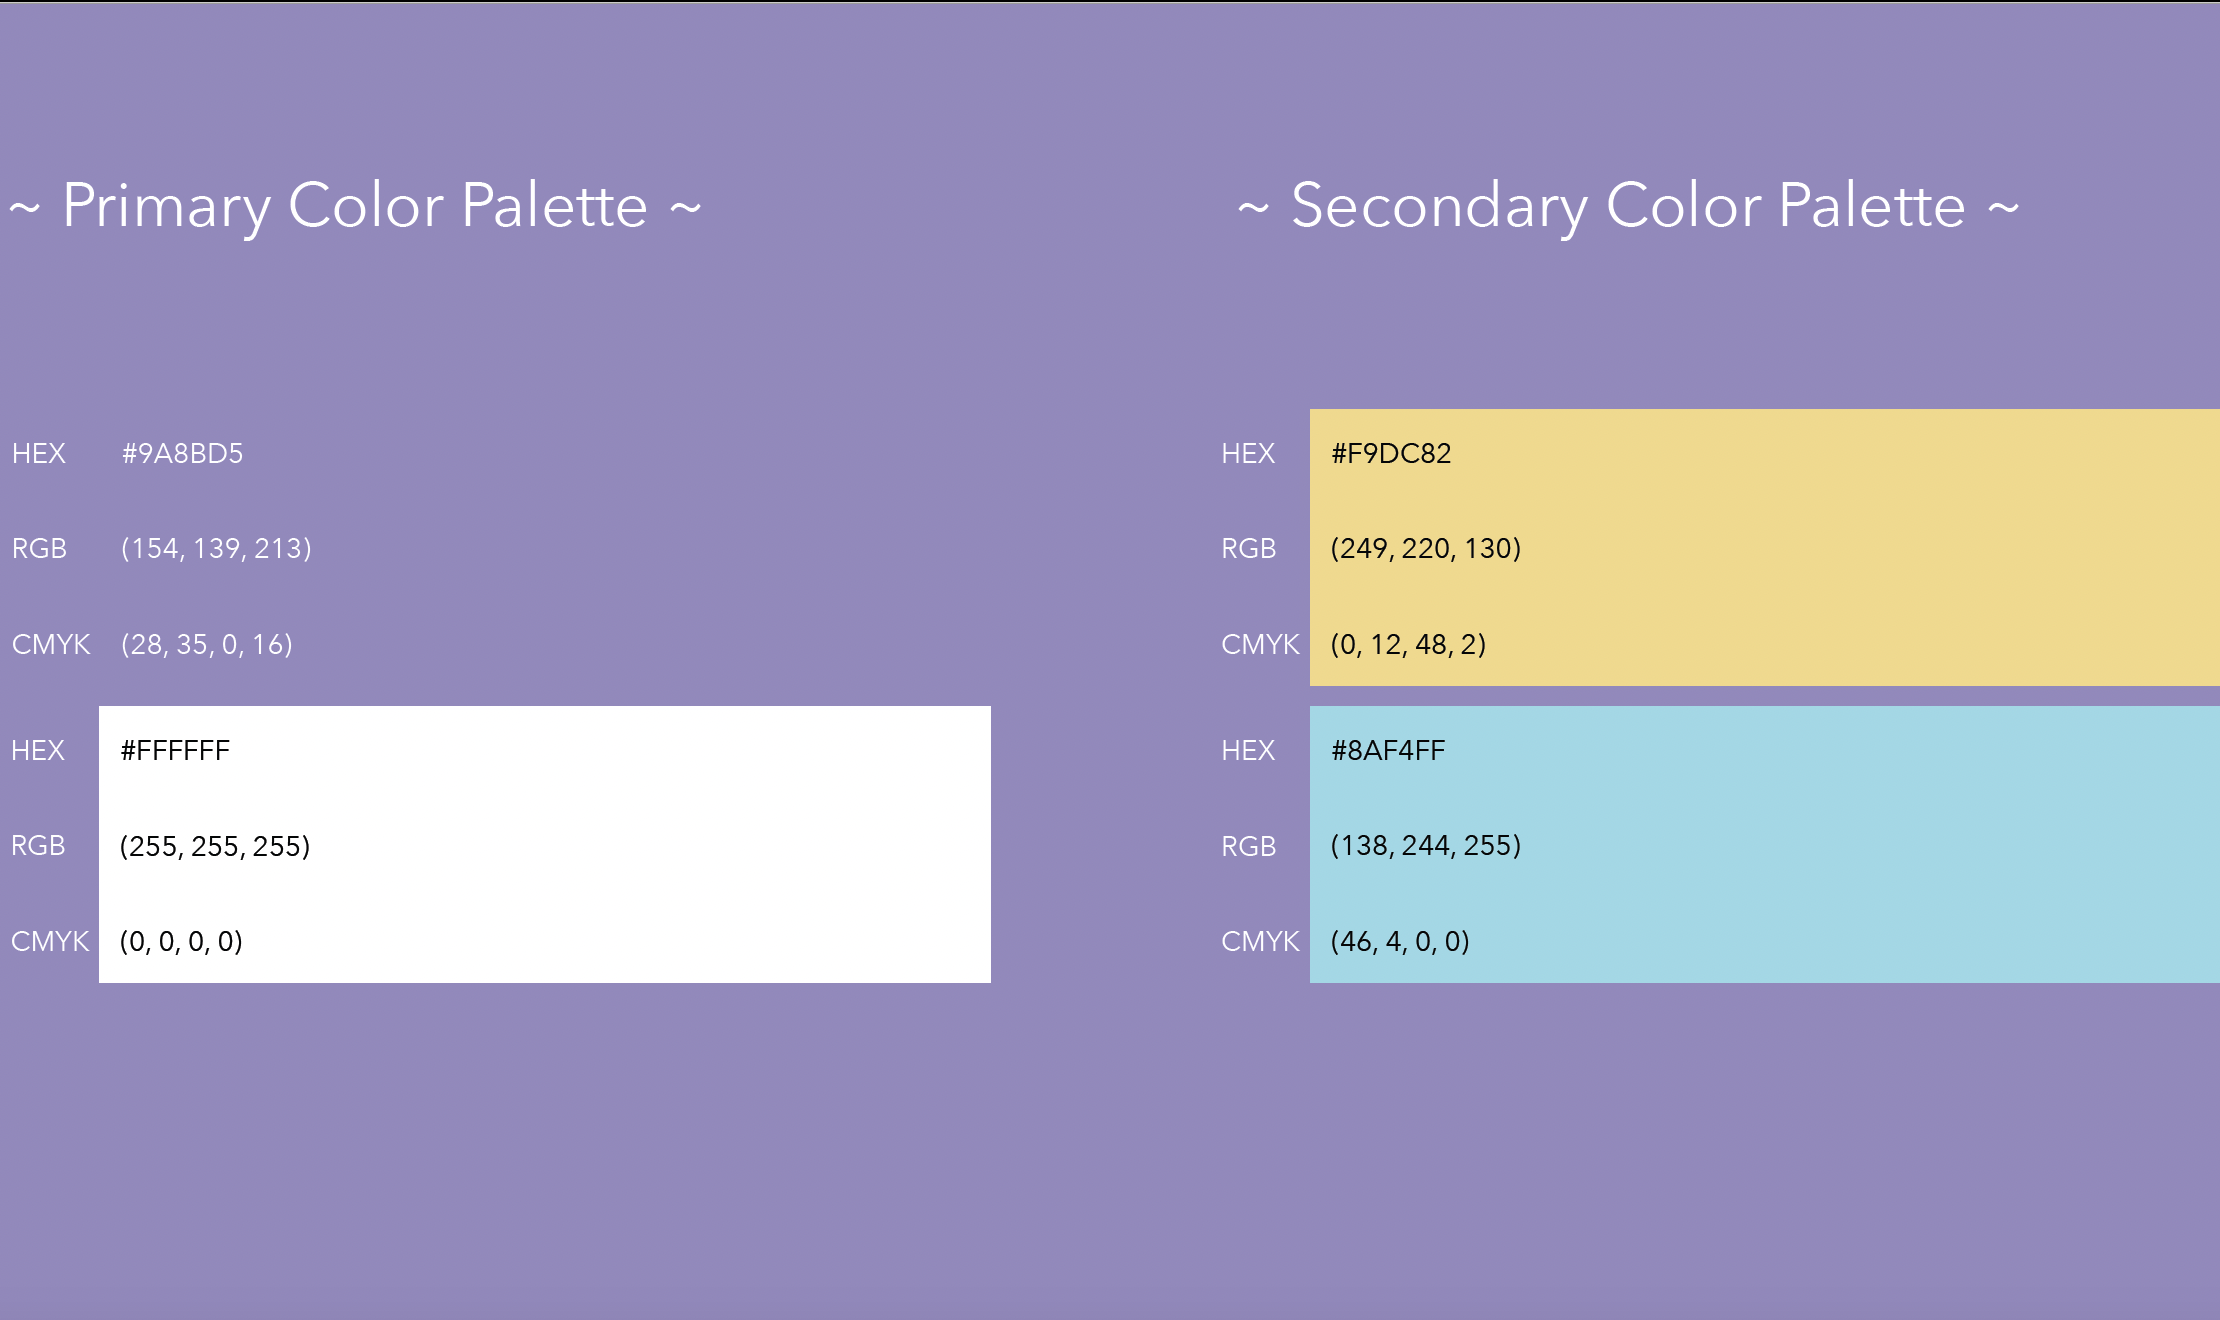Screen dimensions: 2220x1320
Task: Click the (154, 139, 213) RGB value
Action: tap(216, 549)
